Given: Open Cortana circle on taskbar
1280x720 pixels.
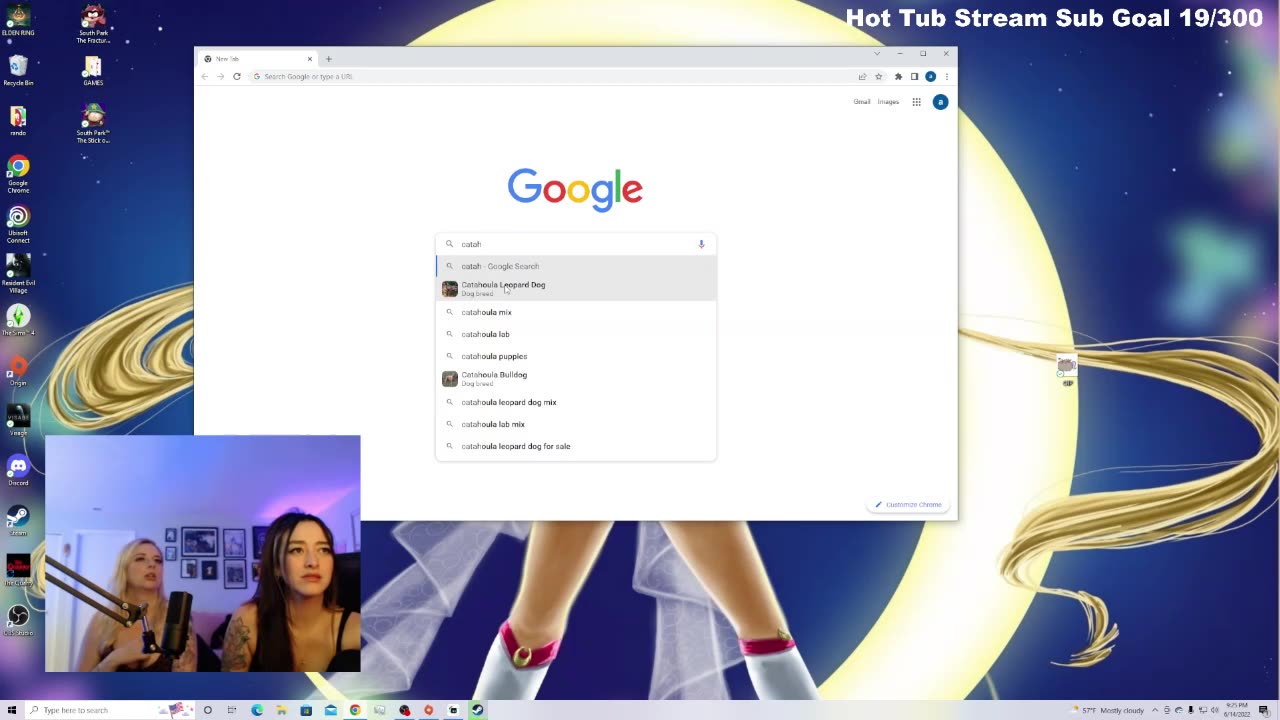Looking at the screenshot, I should (x=208, y=710).
